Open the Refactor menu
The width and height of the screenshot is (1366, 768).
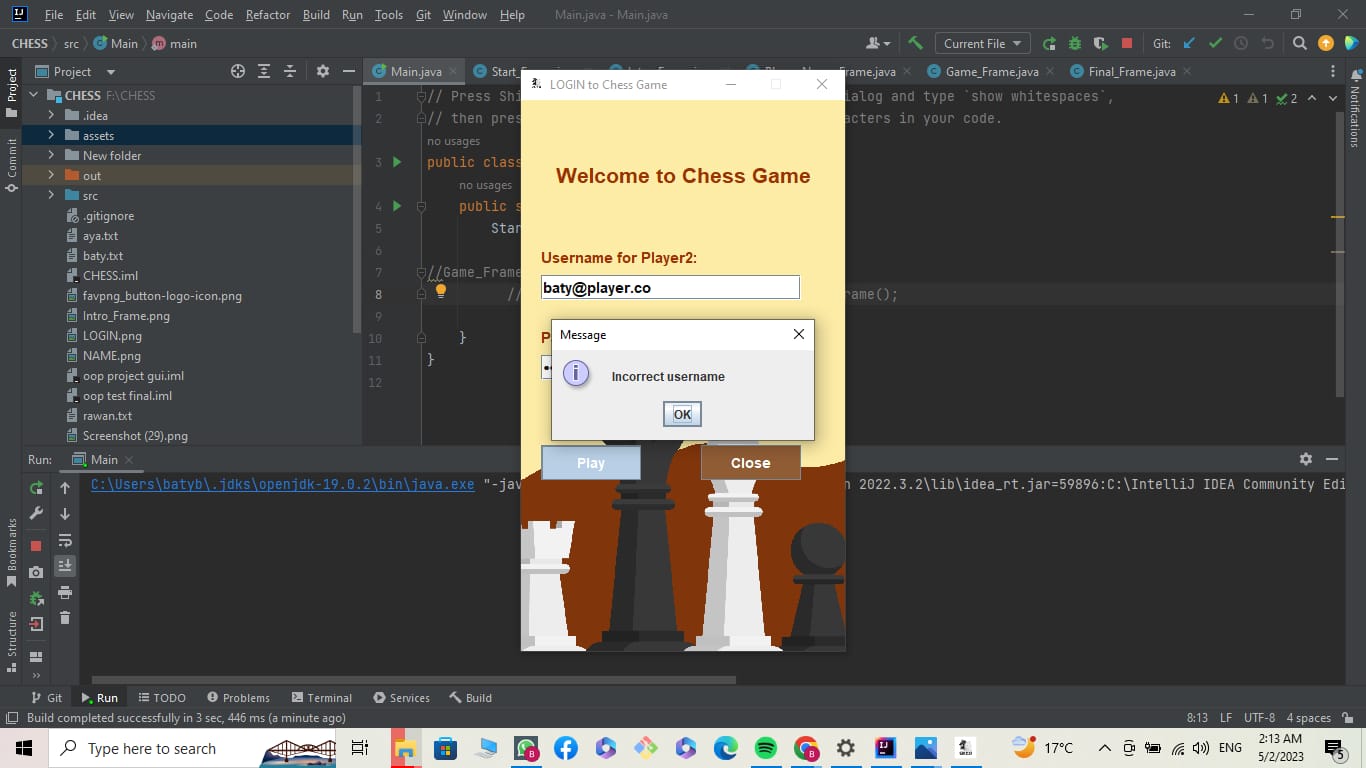coord(267,15)
